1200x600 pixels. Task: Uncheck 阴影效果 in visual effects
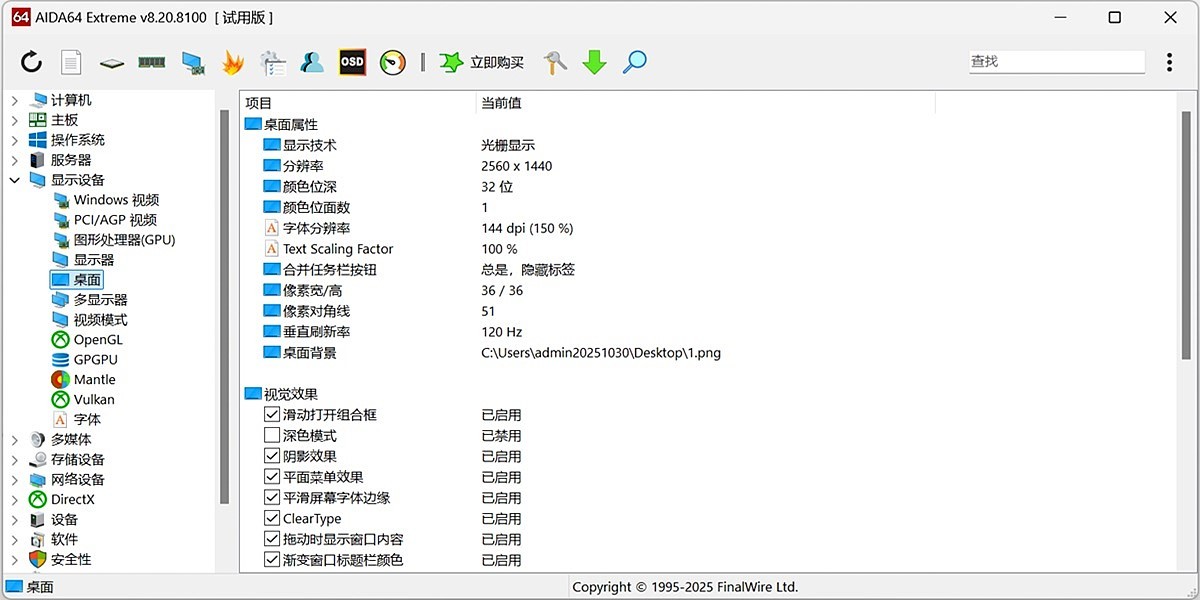pos(271,456)
